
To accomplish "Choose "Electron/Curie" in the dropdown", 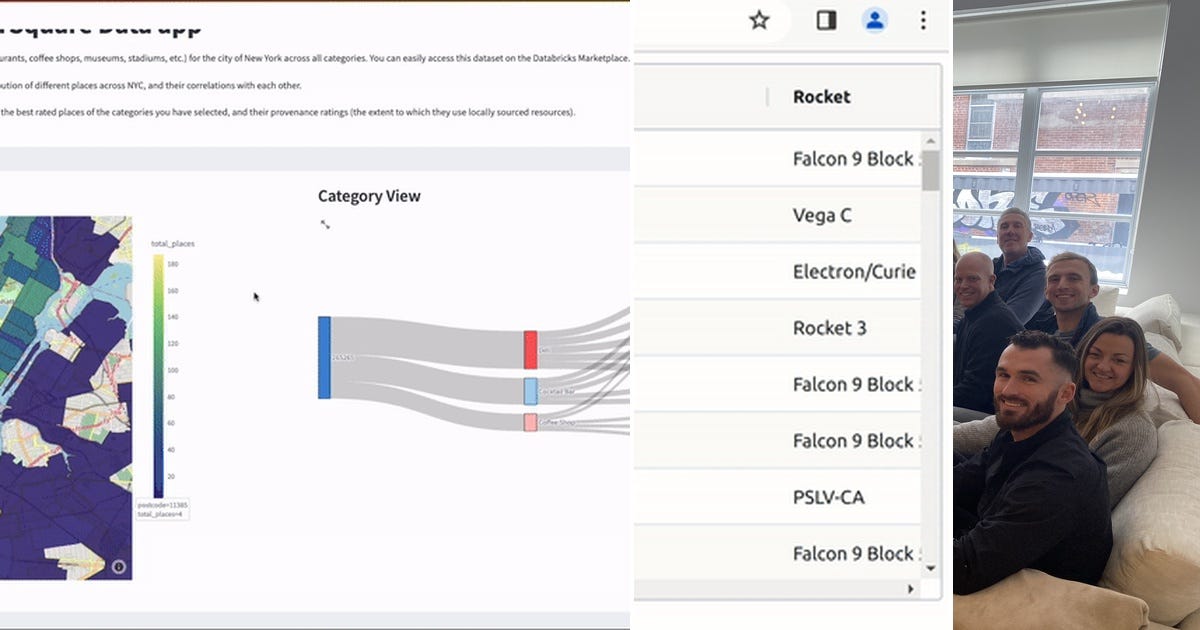I will point(853,271).
